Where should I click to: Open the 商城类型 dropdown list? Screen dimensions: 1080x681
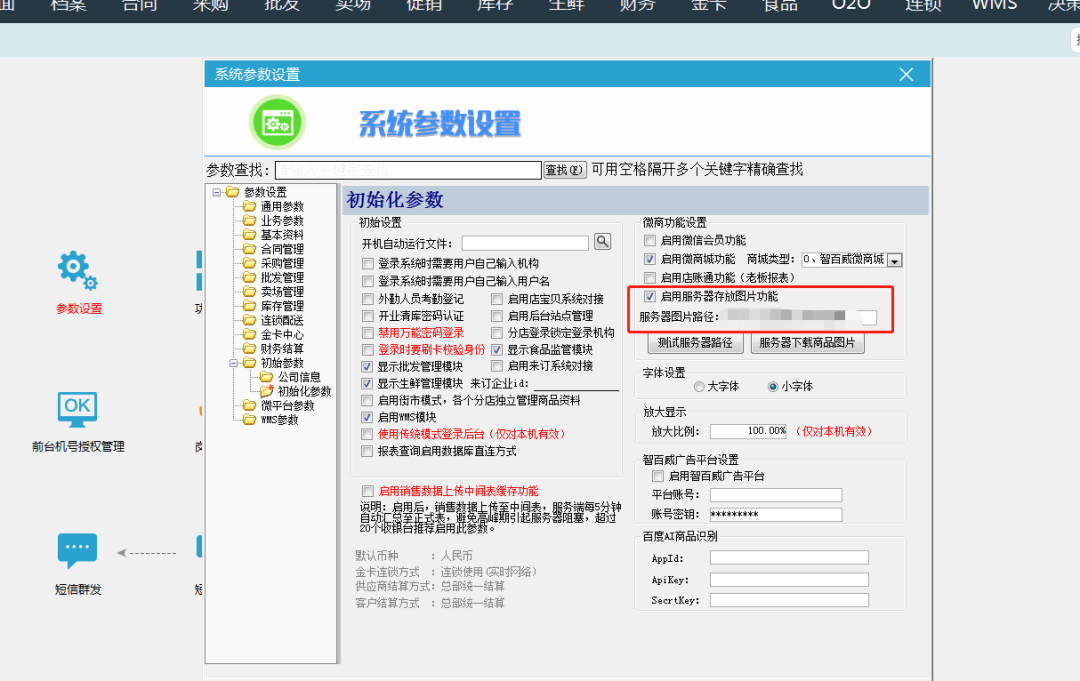tap(894, 260)
